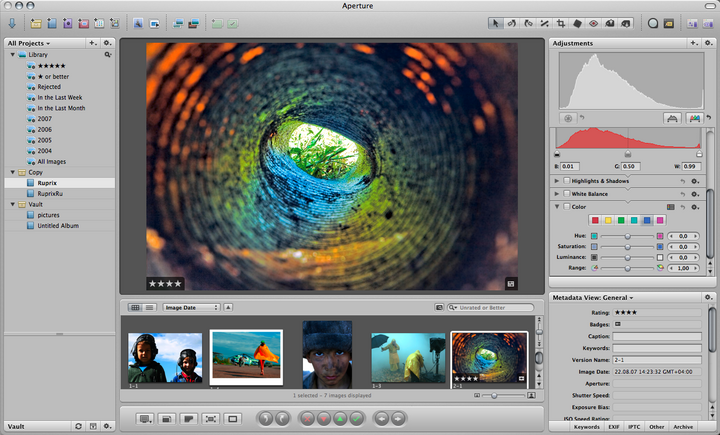The image size is (720, 435).
Task: Click the Import arrow icon in toolbar
Action: tap(11, 22)
